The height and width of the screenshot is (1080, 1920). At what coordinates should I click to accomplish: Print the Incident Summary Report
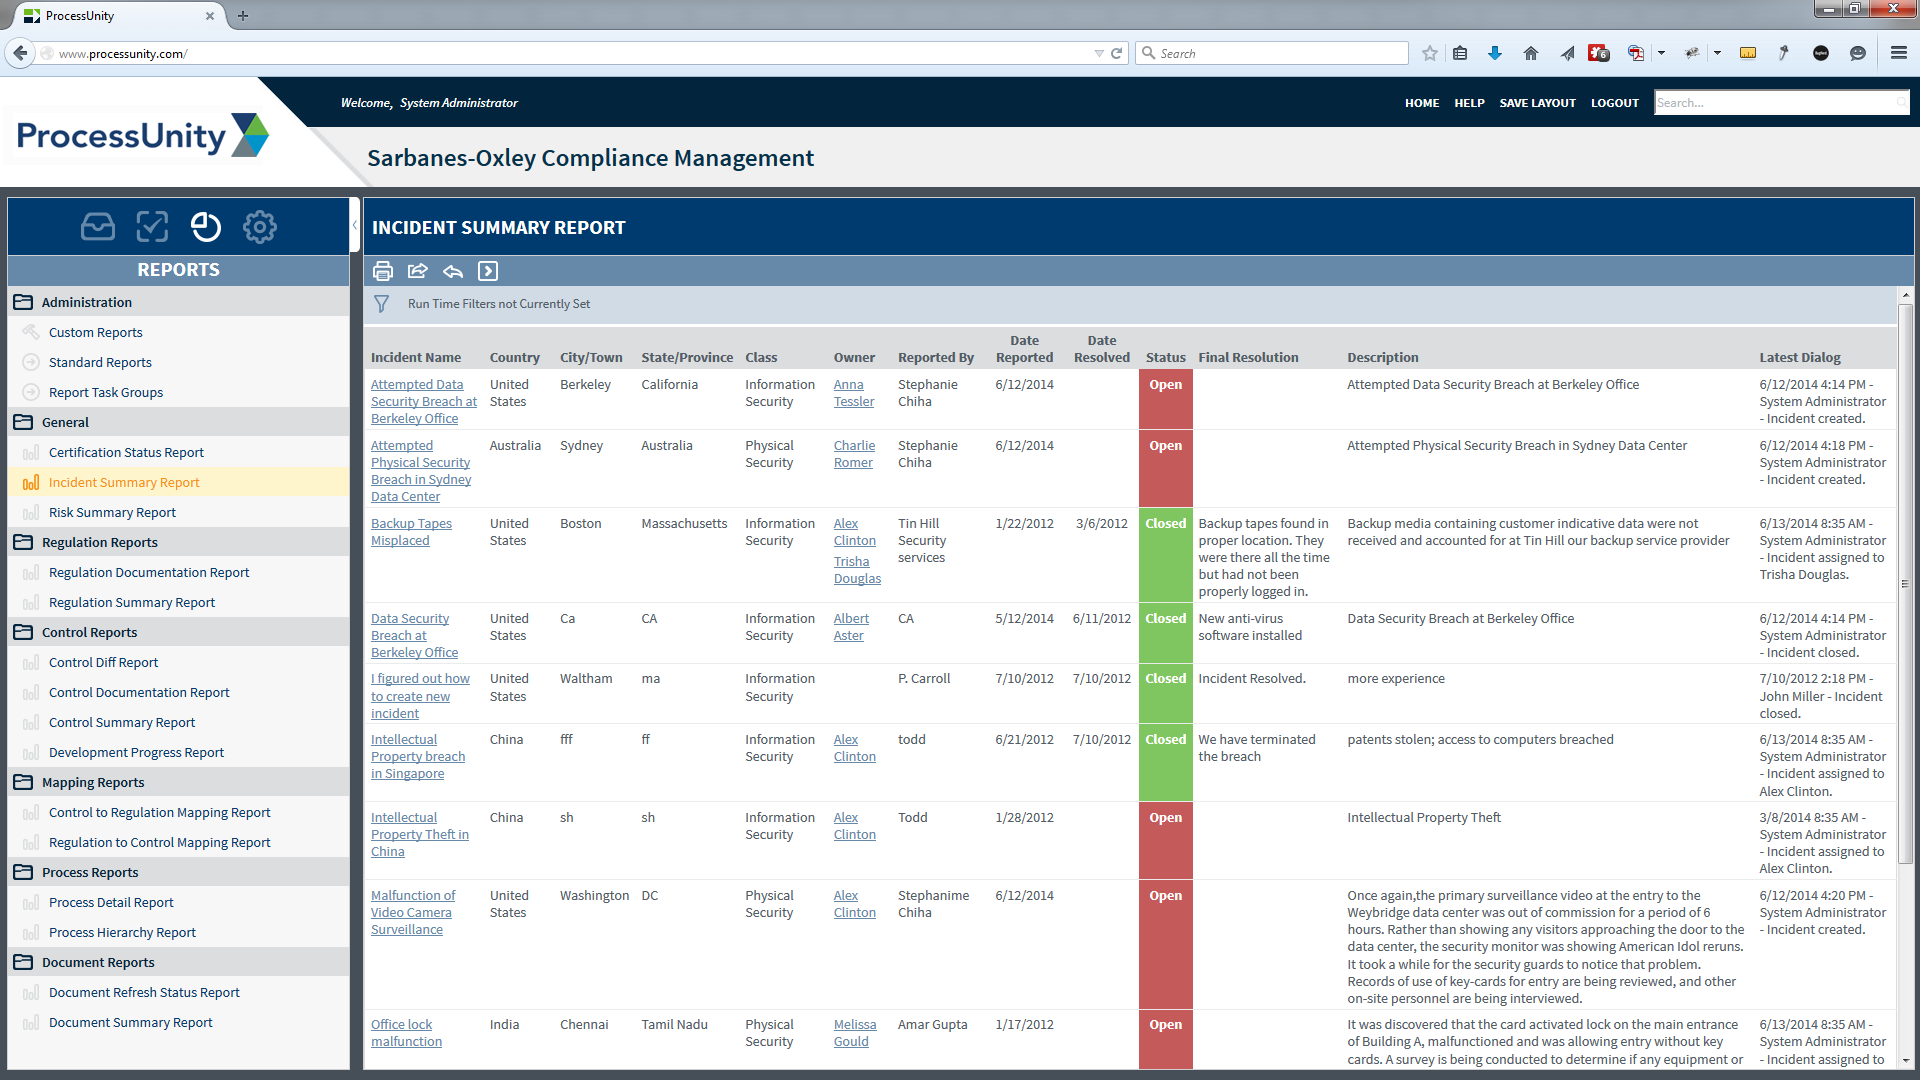click(x=383, y=271)
